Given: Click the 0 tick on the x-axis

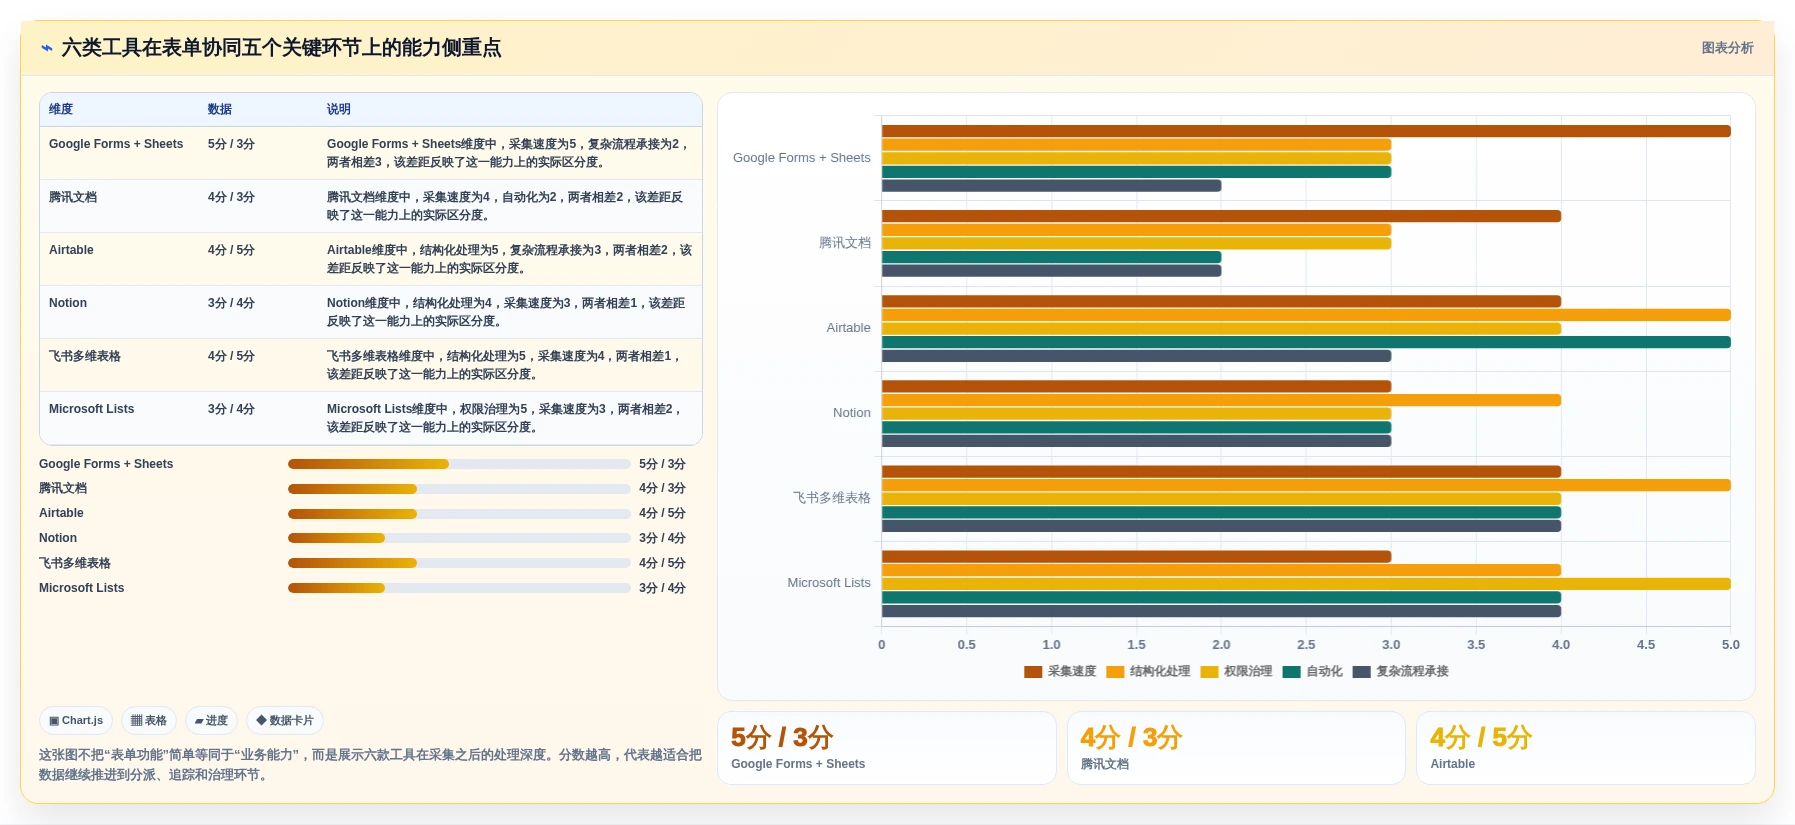Looking at the screenshot, I should tap(881, 645).
